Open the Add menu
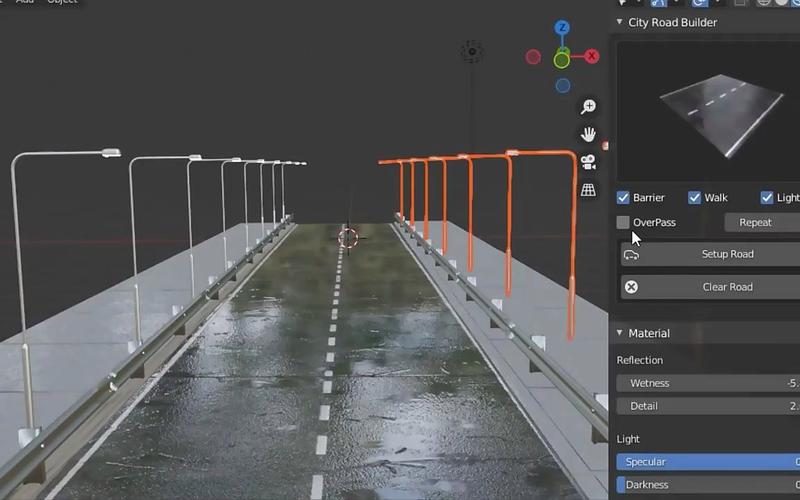800x500 pixels. click(24, 2)
